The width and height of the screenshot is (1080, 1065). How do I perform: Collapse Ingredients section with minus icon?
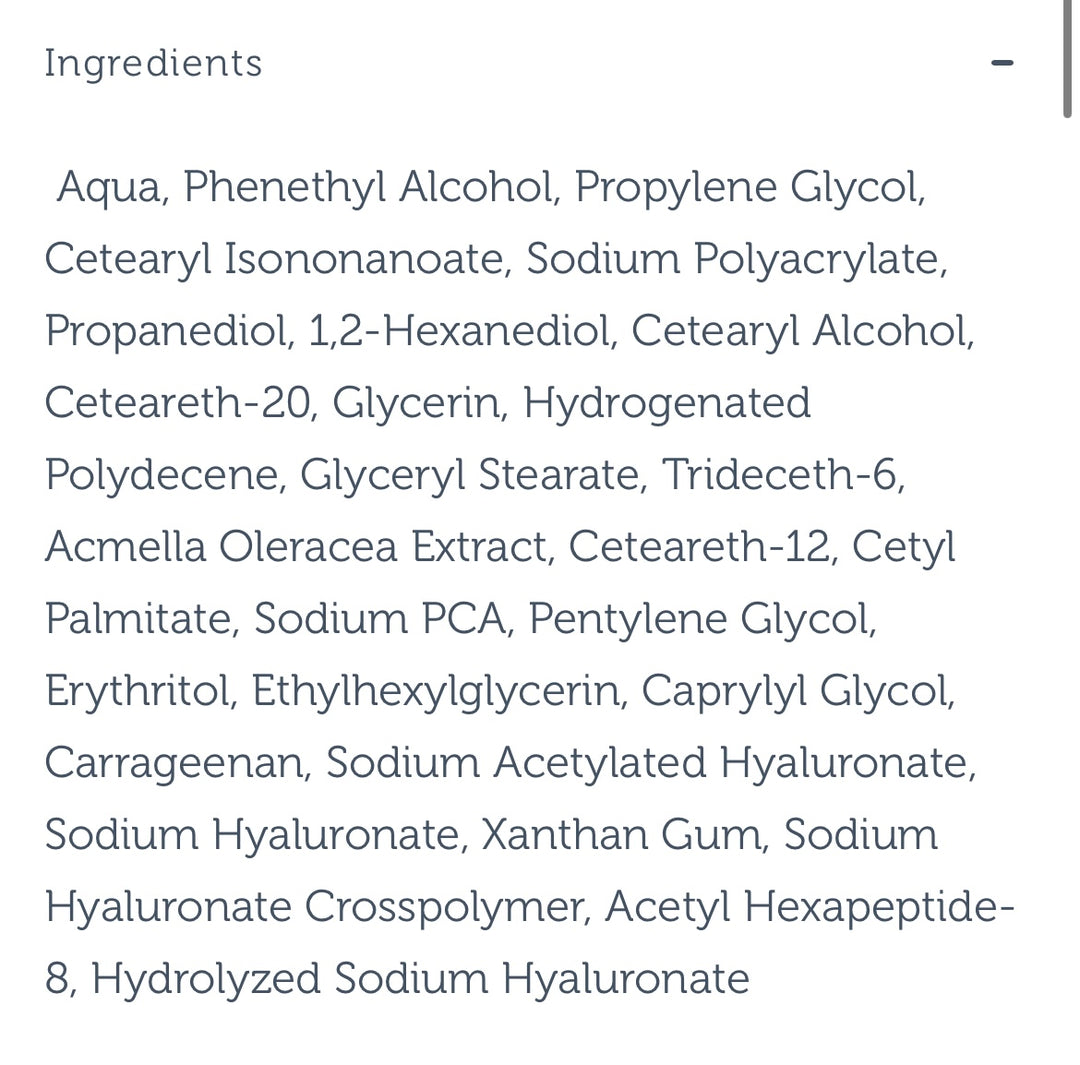1002,63
